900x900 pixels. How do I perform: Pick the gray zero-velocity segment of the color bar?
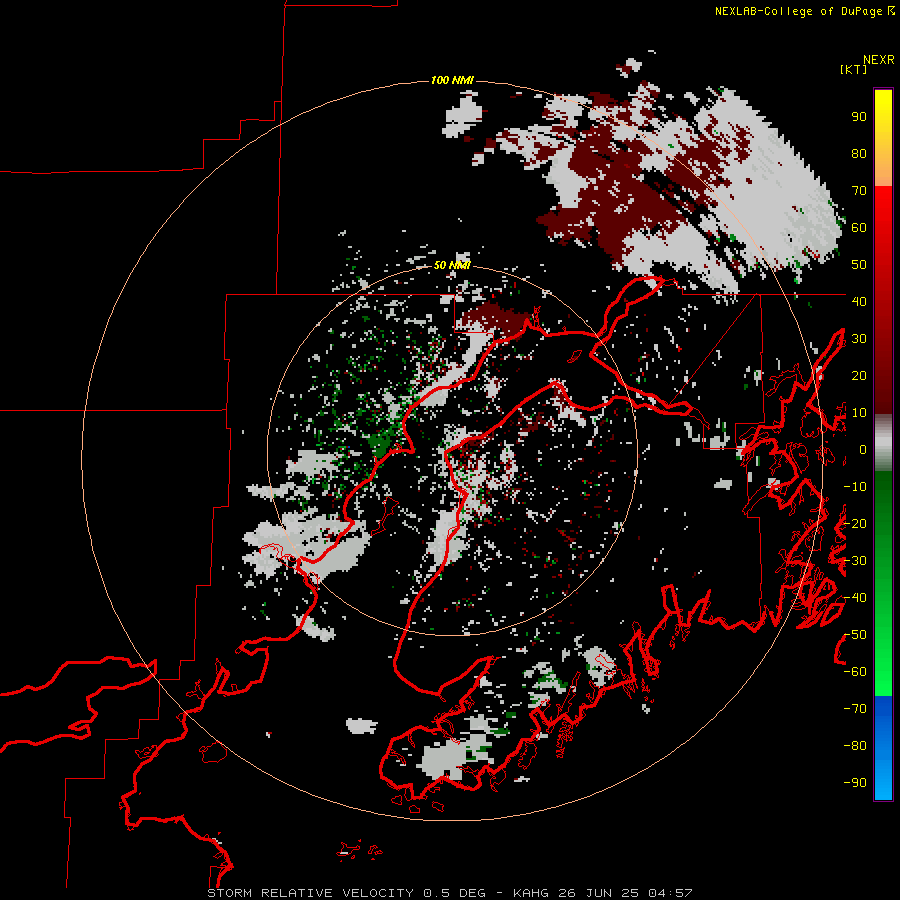(x=883, y=443)
